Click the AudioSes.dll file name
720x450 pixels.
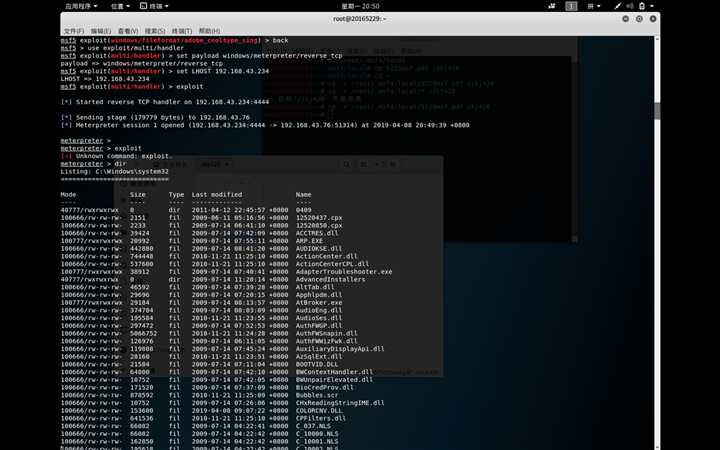[x=319, y=318]
